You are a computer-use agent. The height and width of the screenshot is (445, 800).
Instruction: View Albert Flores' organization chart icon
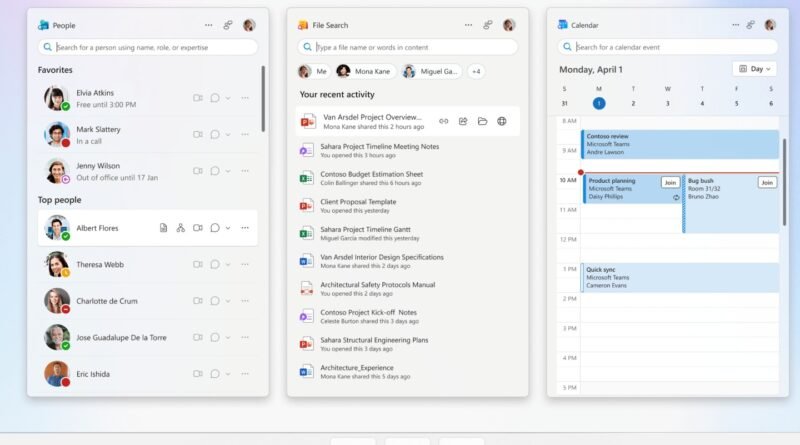pos(181,228)
